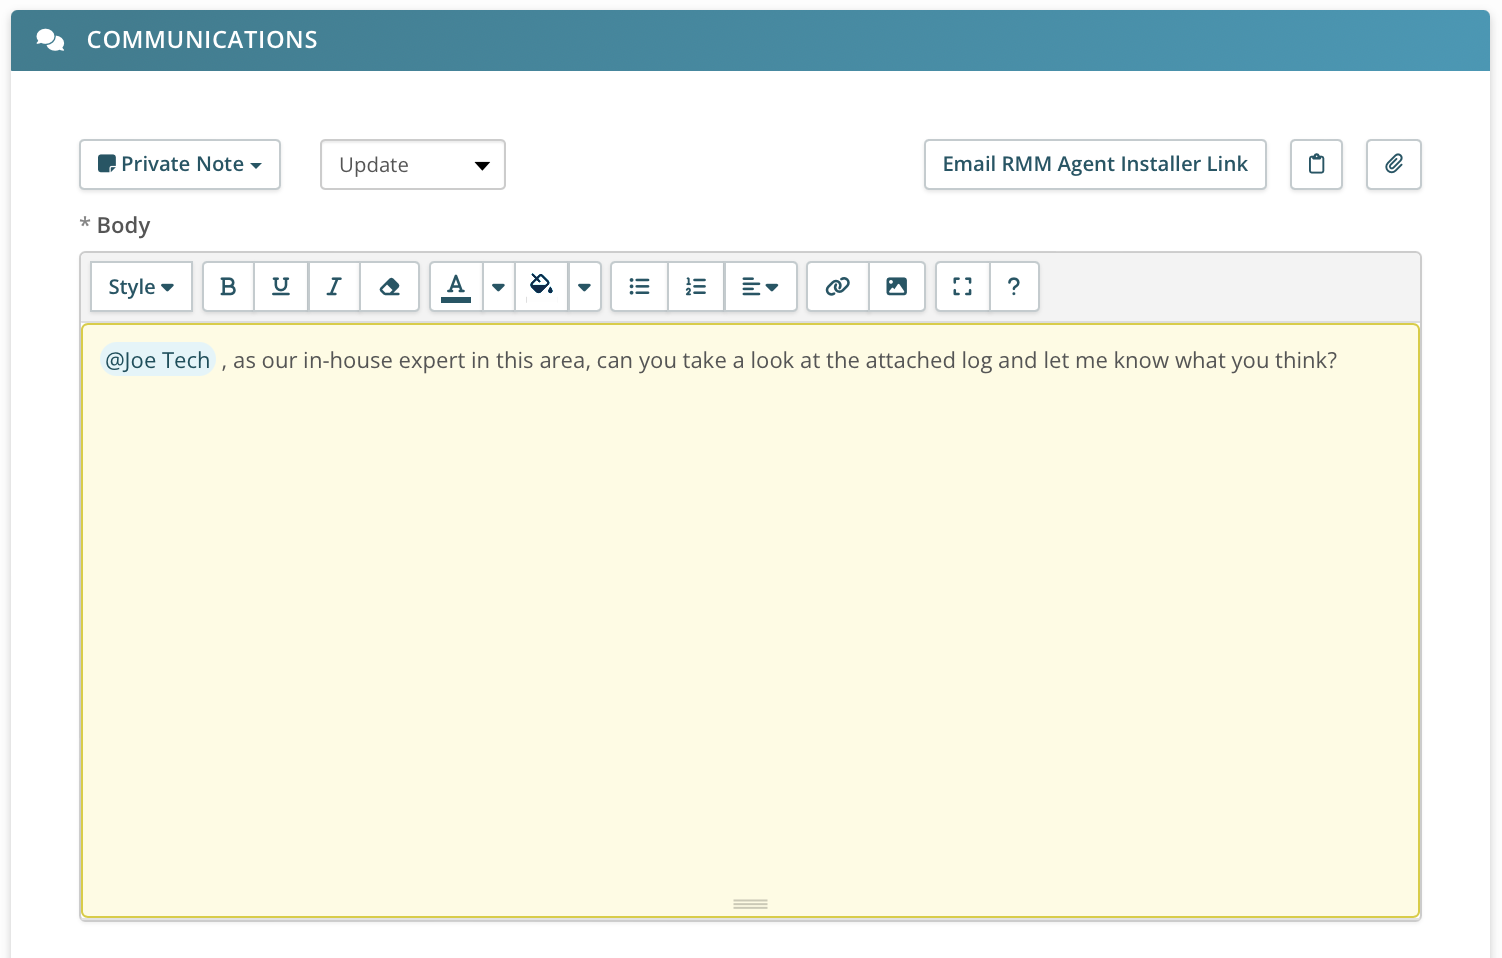Insert a hyperlink into the body
This screenshot has width=1502, height=958.
pos(837,287)
